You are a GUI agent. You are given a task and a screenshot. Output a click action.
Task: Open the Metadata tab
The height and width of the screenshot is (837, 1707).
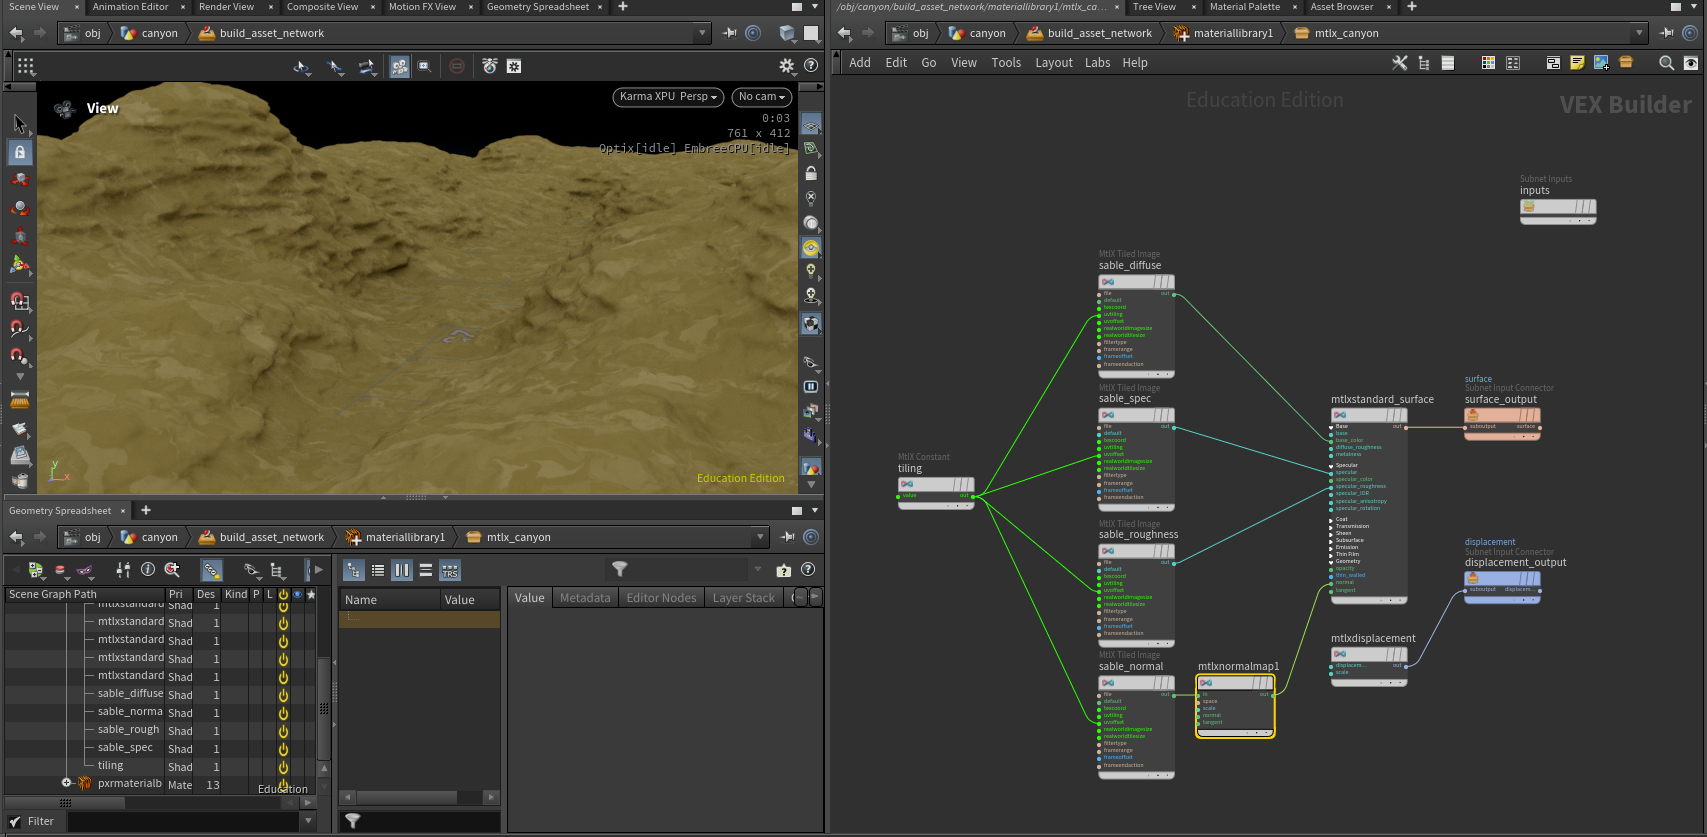(585, 598)
